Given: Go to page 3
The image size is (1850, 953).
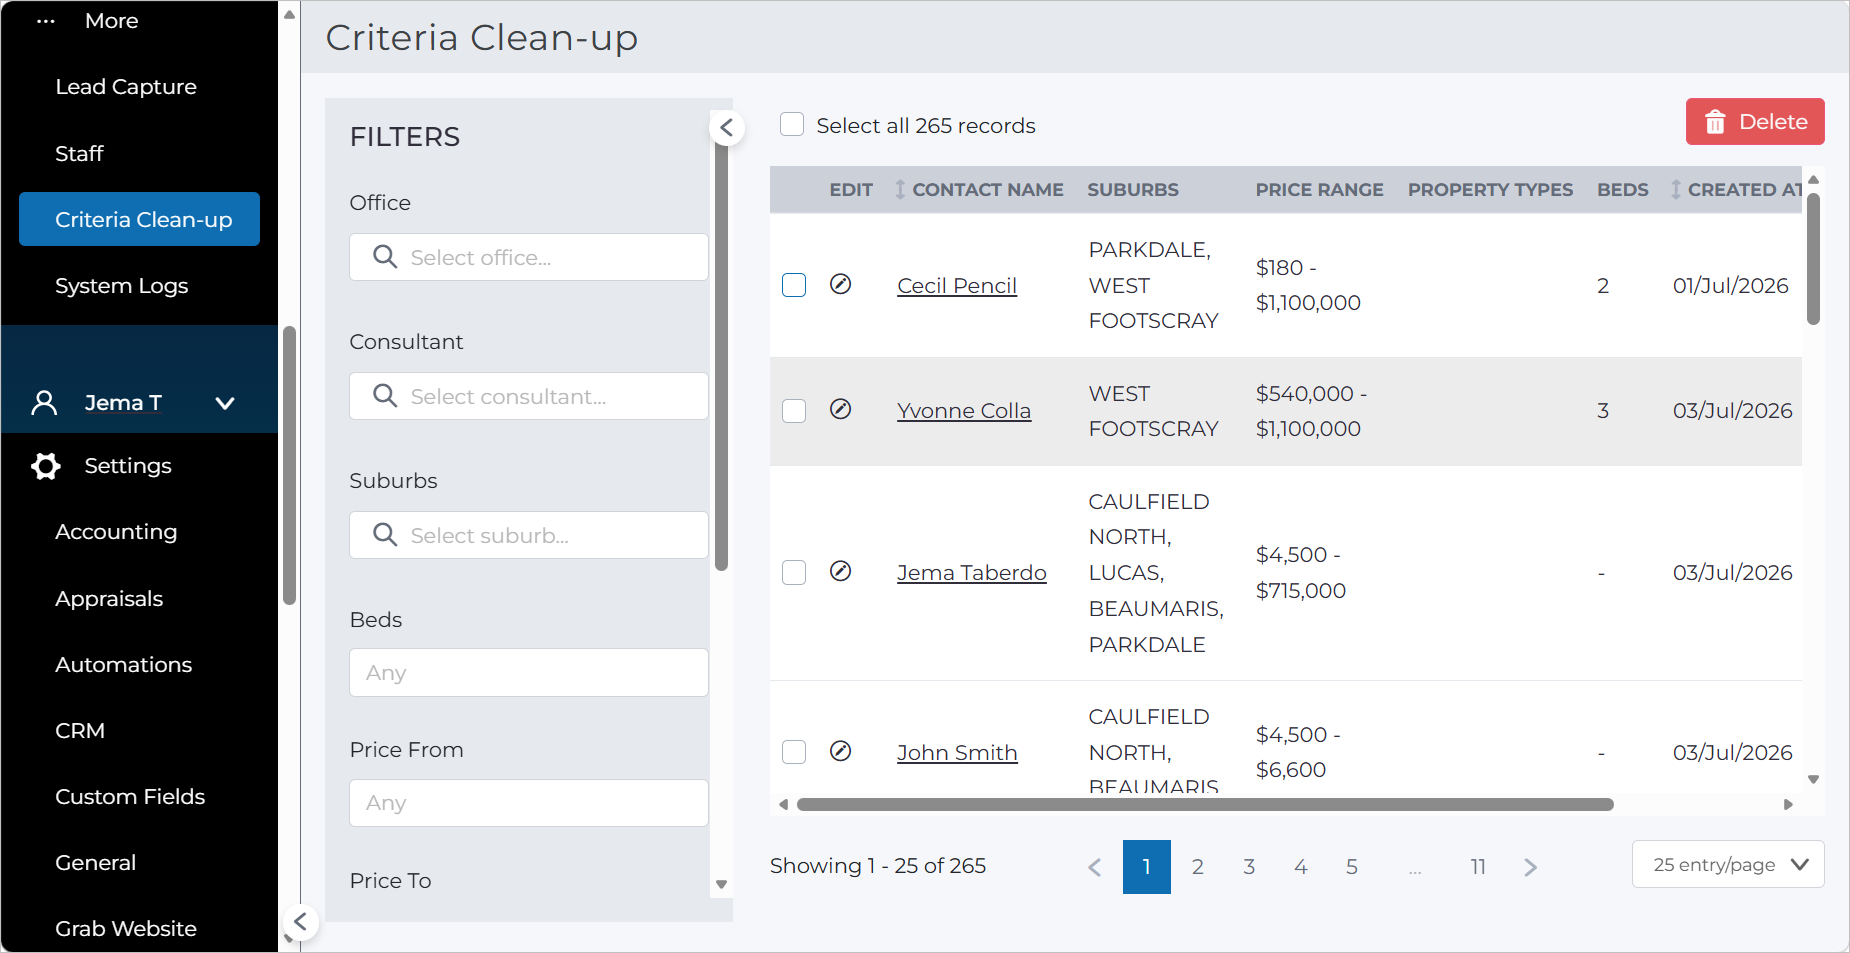Looking at the screenshot, I should click(1249, 867).
